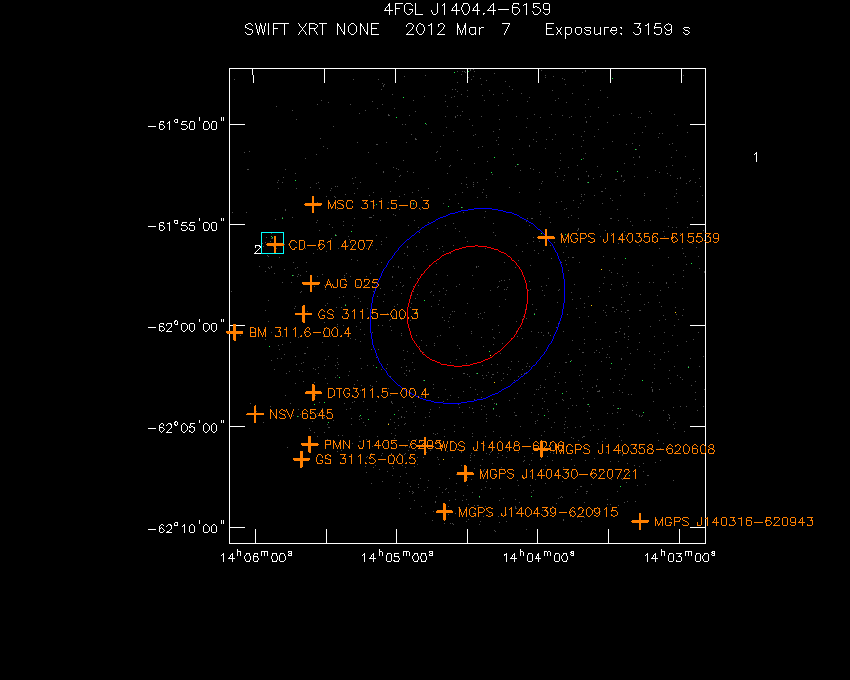850x680 pixels.
Task: Click the CD-61 4207 label
Action: (331, 245)
